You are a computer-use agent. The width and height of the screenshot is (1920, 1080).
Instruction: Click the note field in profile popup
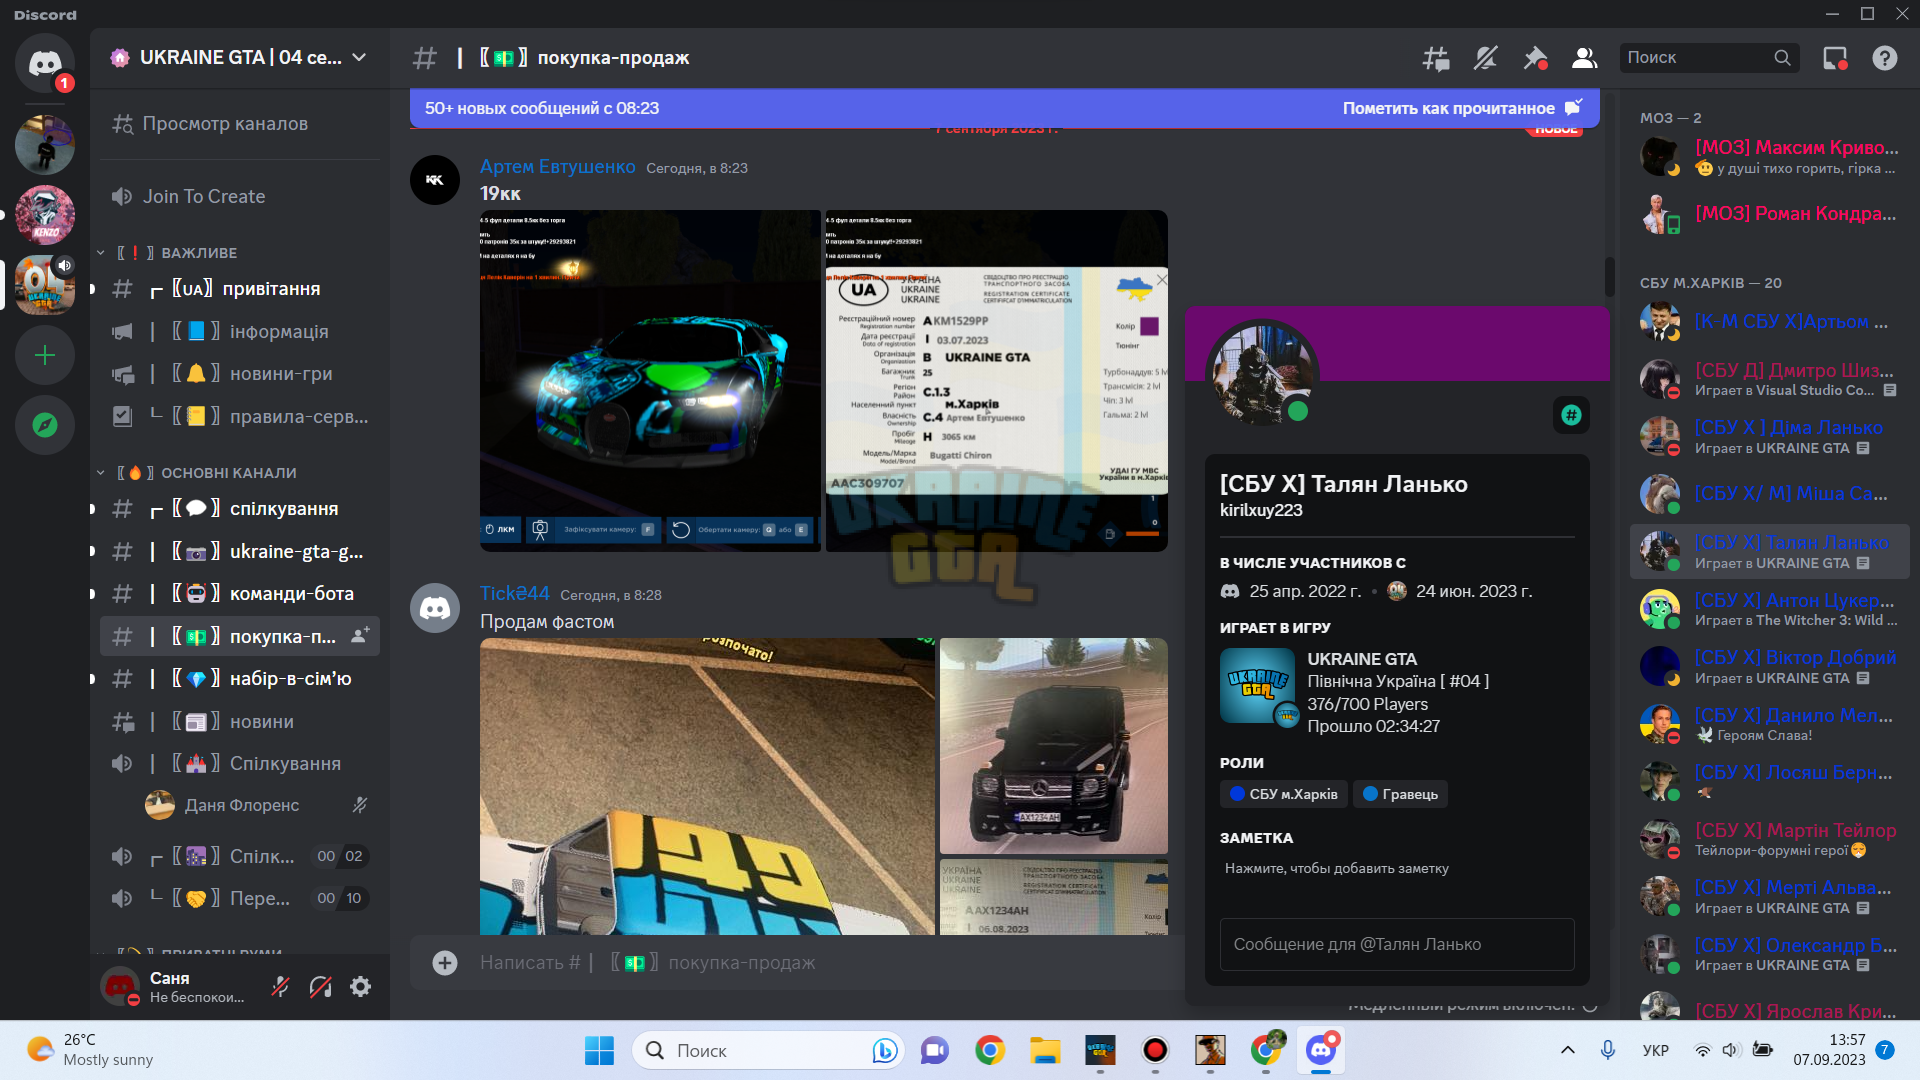[x=1397, y=869]
